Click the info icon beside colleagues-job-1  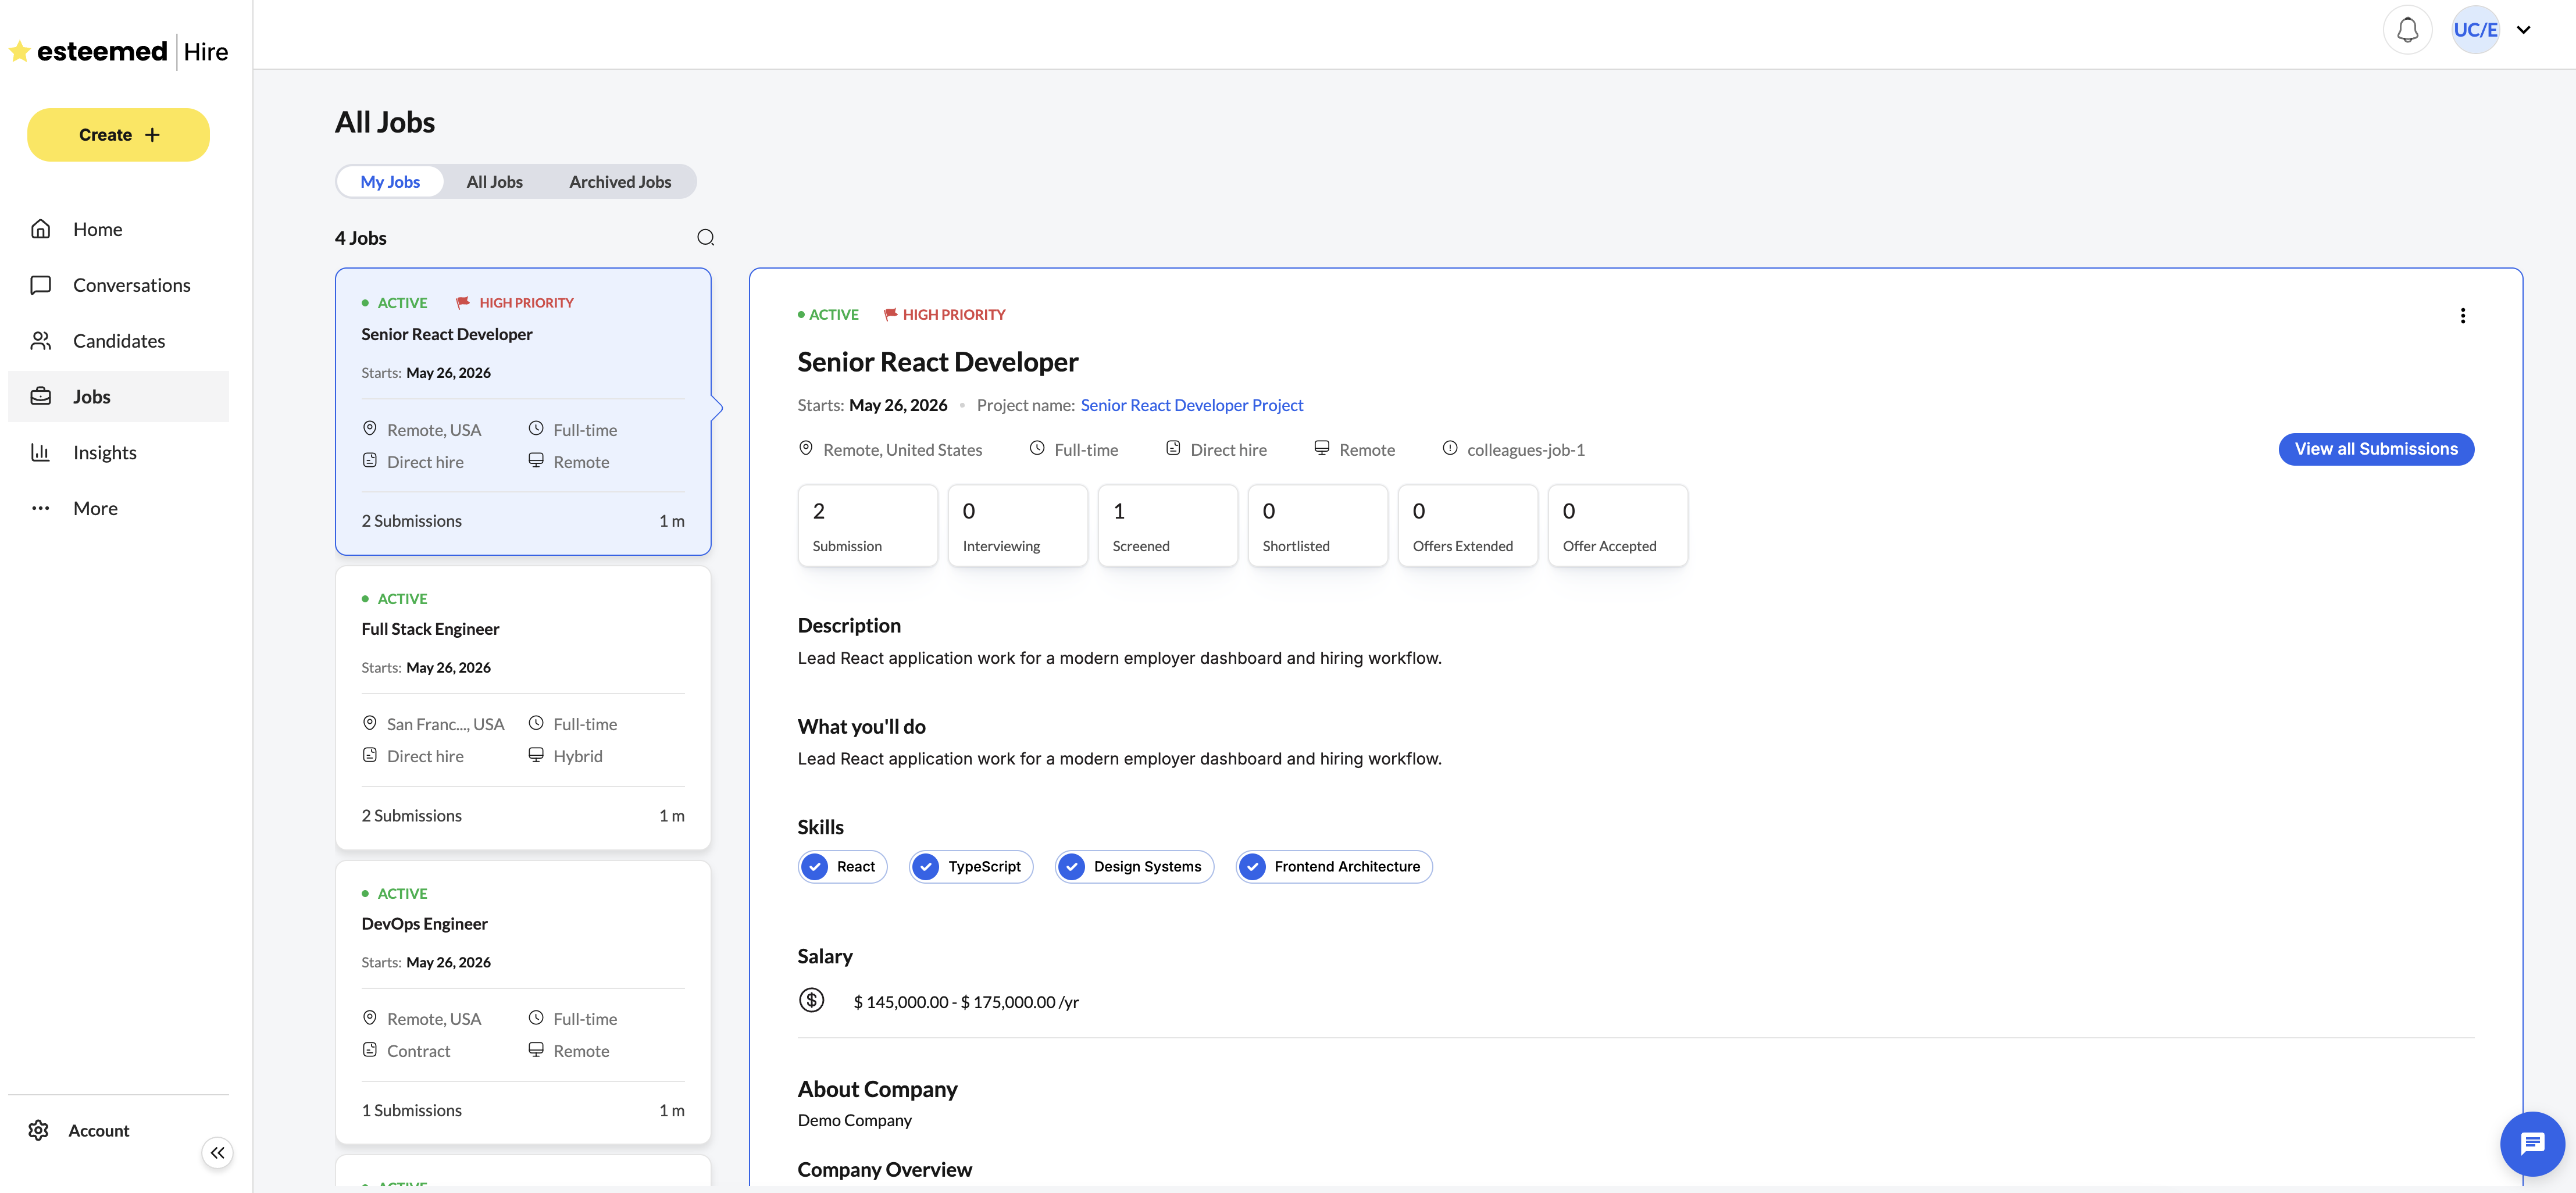point(1450,449)
